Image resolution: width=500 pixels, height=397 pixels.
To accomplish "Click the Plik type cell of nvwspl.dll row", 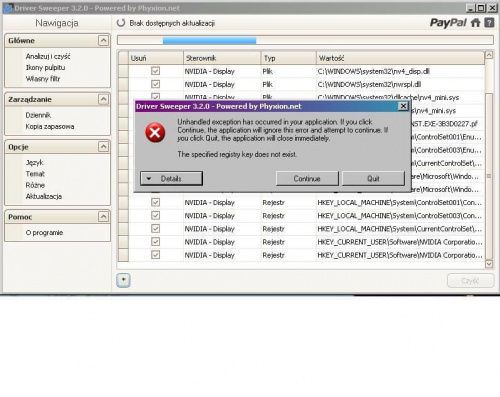I will (288, 84).
